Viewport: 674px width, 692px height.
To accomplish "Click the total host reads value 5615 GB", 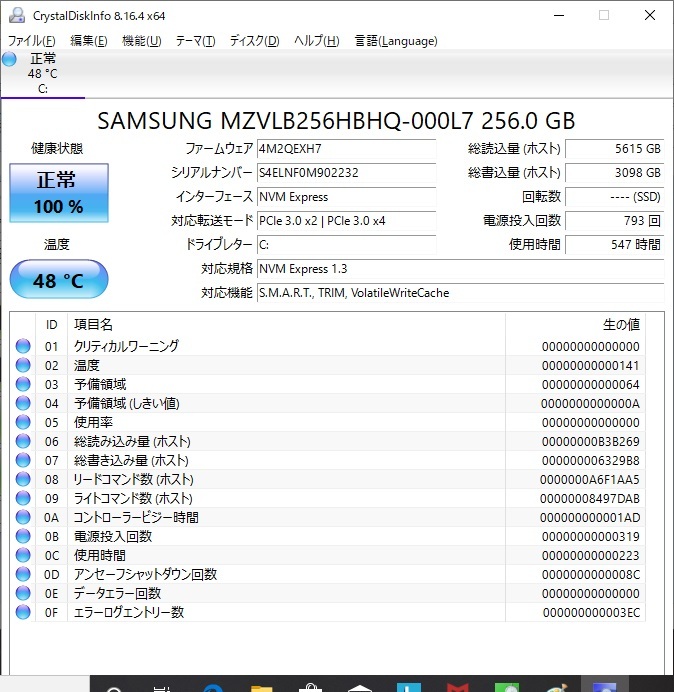I will (x=614, y=149).
